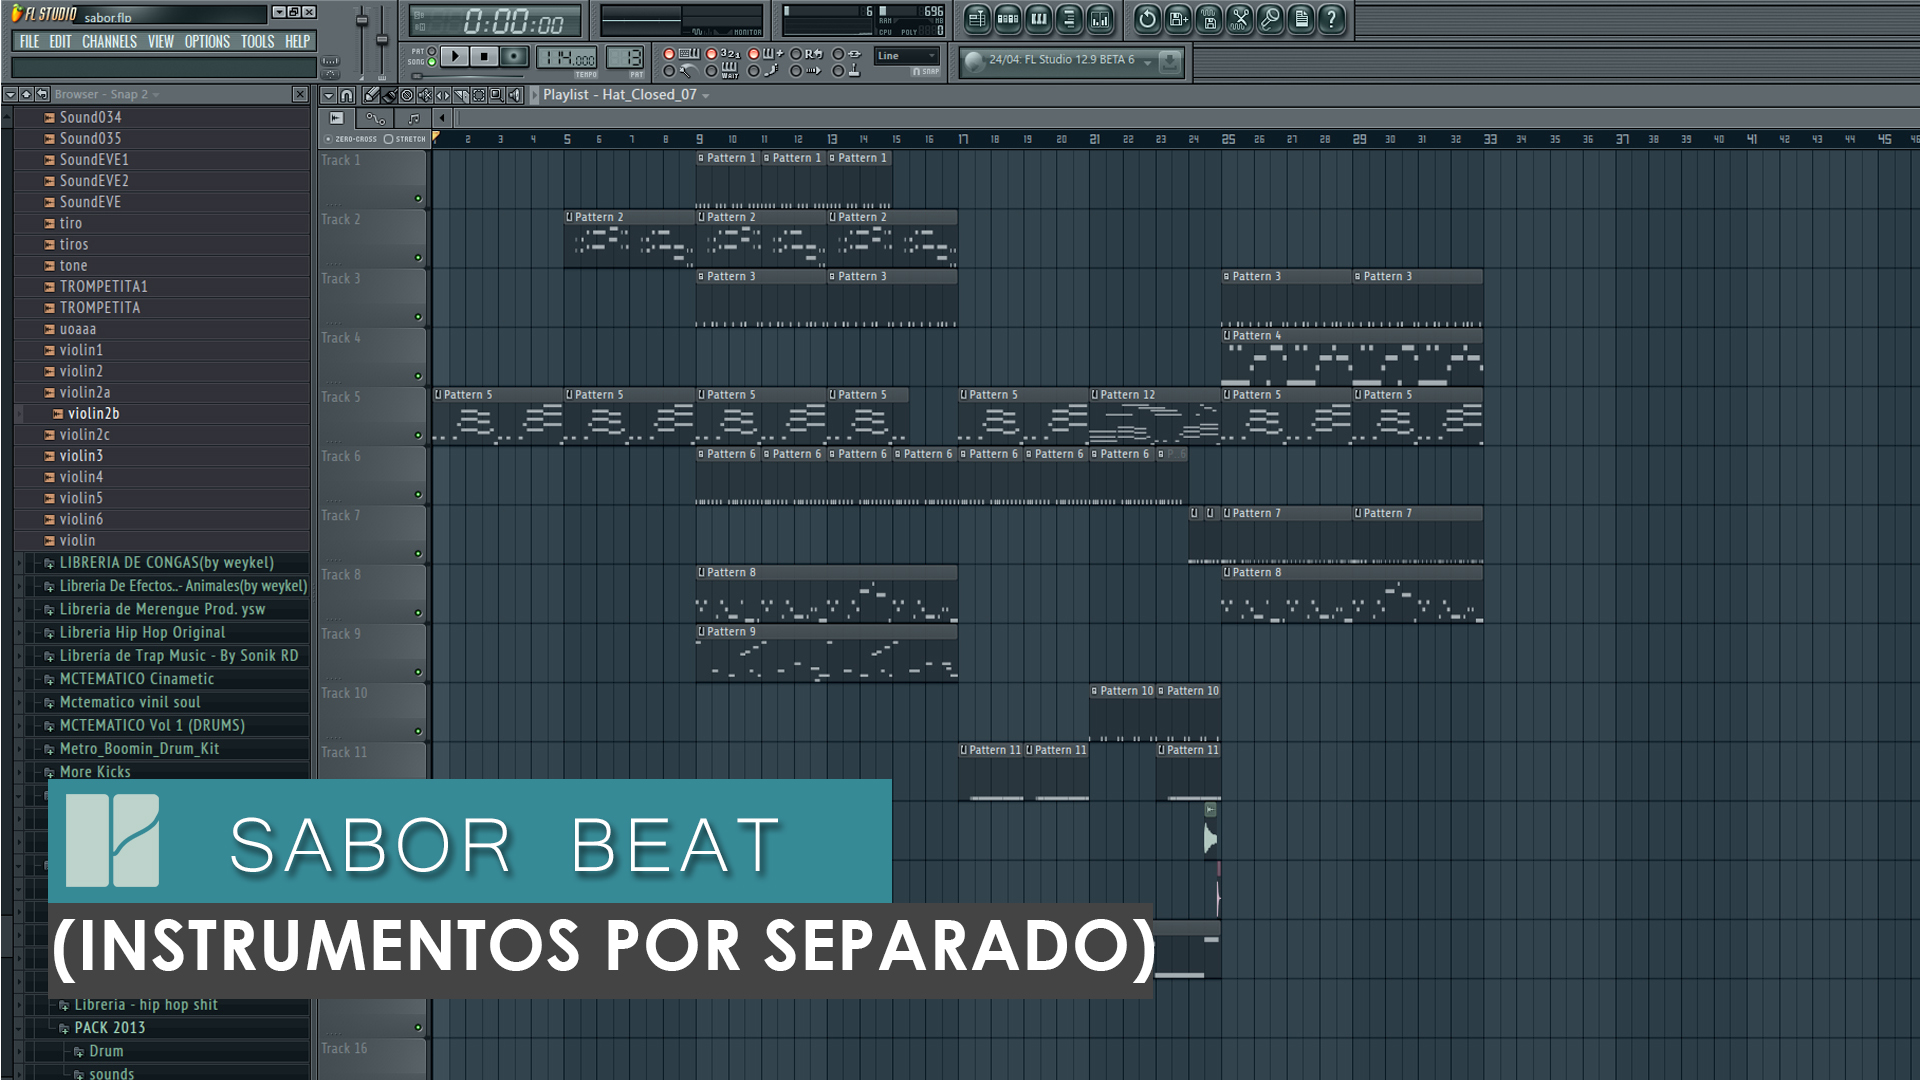The width and height of the screenshot is (1920, 1080).
Task: Click the Help question mark icon
Action: click(x=1331, y=19)
